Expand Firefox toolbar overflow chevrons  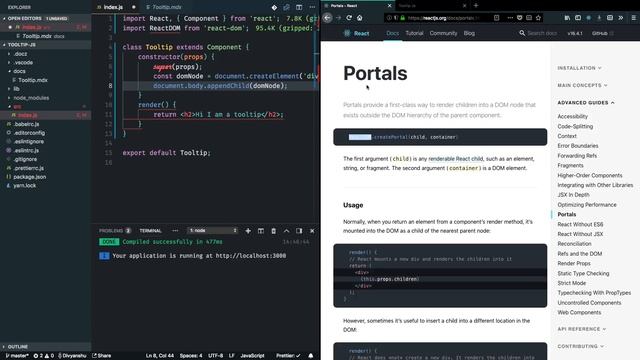pos(621,18)
